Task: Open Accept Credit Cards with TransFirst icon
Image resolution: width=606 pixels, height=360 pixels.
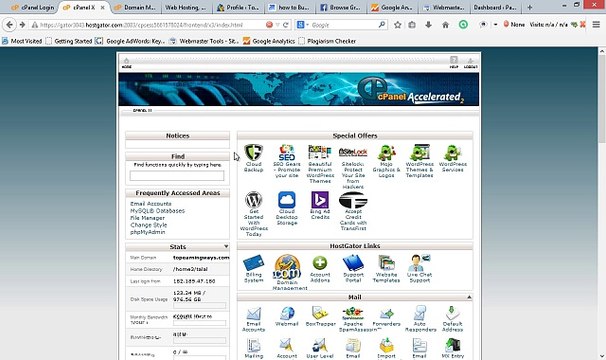Action: 353,200
